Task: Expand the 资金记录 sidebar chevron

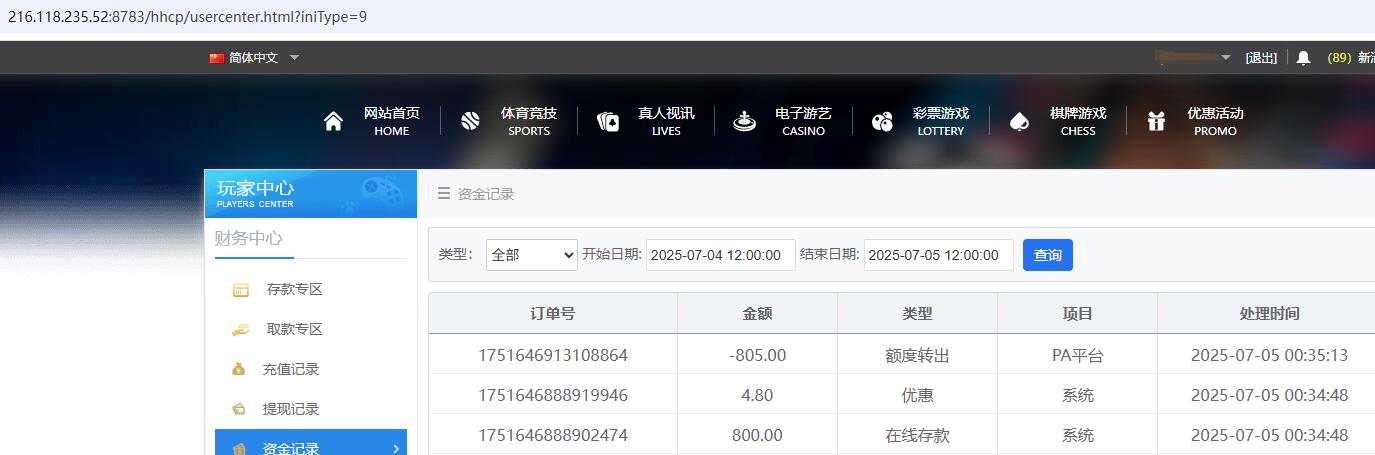Action: point(396,449)
